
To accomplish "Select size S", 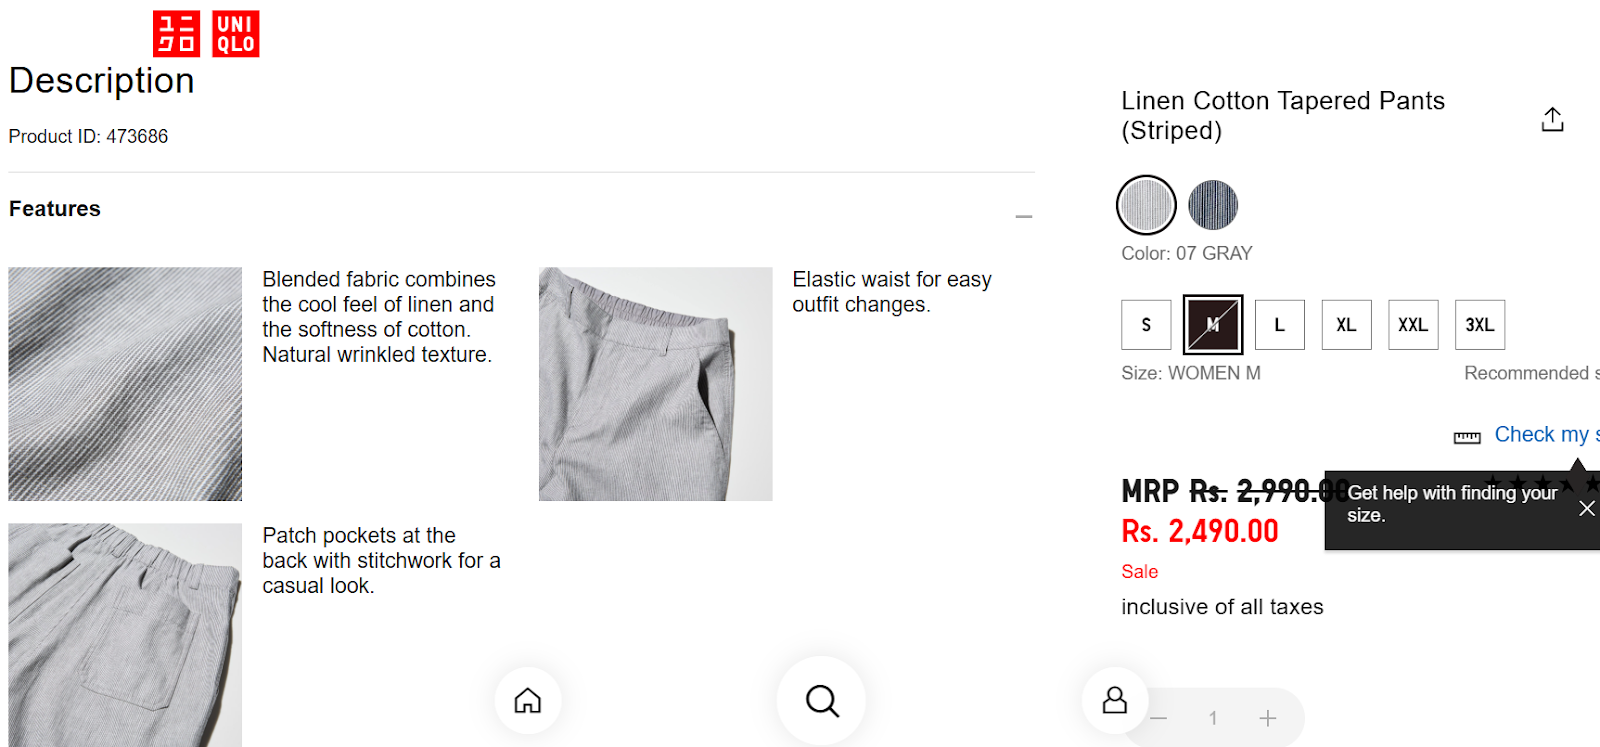I will tap(1145, 324).
